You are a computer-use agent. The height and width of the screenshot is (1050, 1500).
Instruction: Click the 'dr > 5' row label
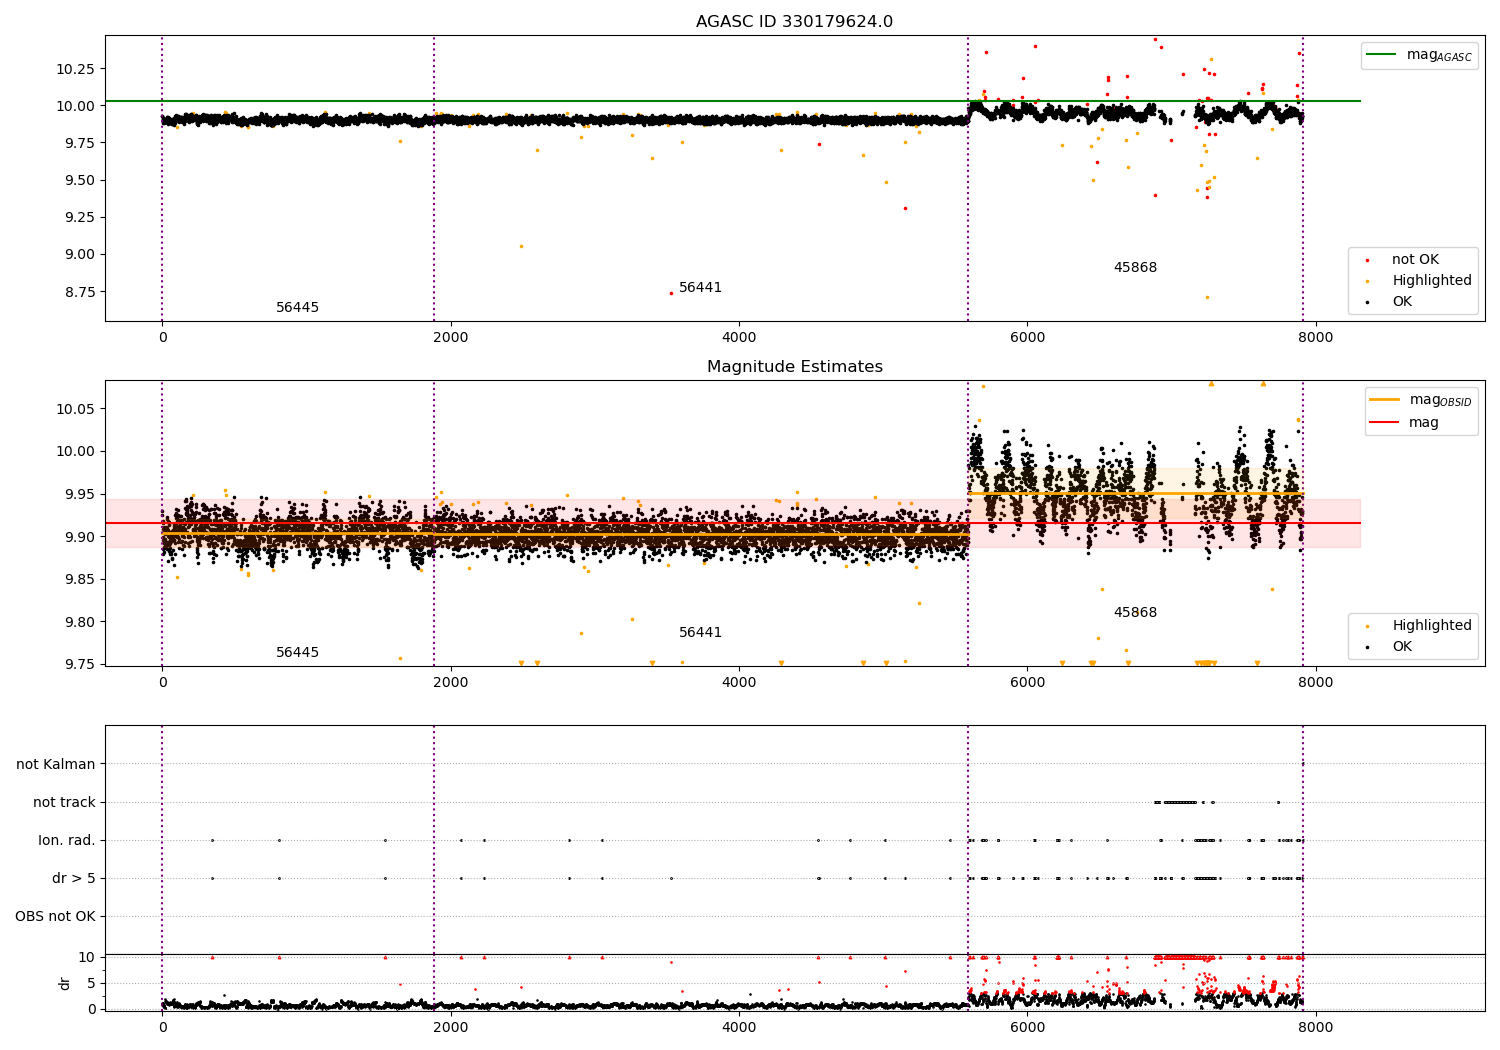[74, 878]
